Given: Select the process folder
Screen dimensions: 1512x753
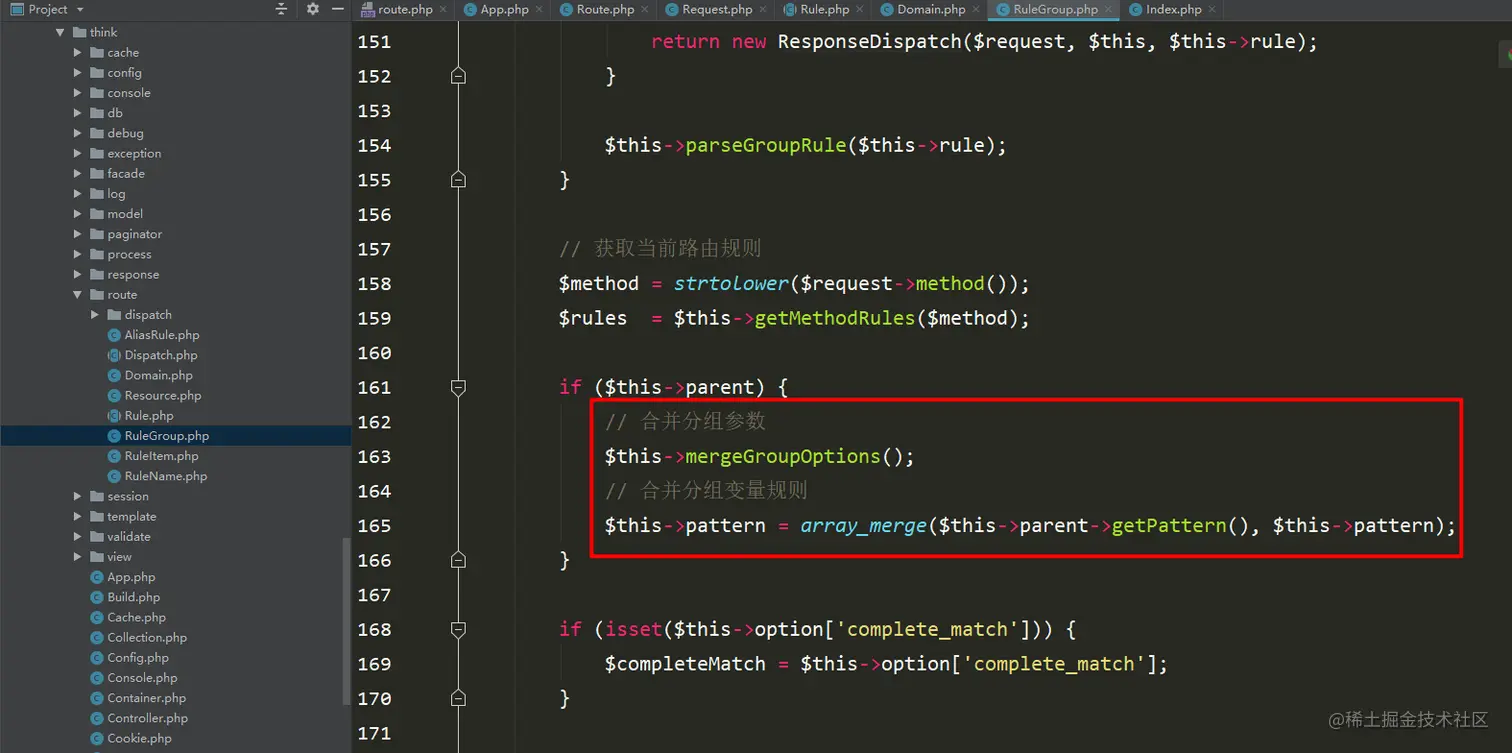Looking at the screenshot, I should point(129,254).
